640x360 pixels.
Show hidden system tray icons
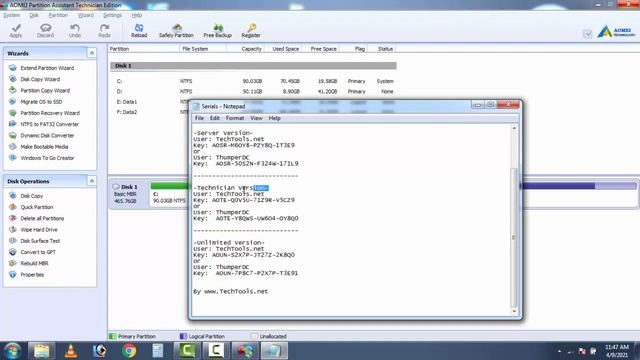coord(559,351)
